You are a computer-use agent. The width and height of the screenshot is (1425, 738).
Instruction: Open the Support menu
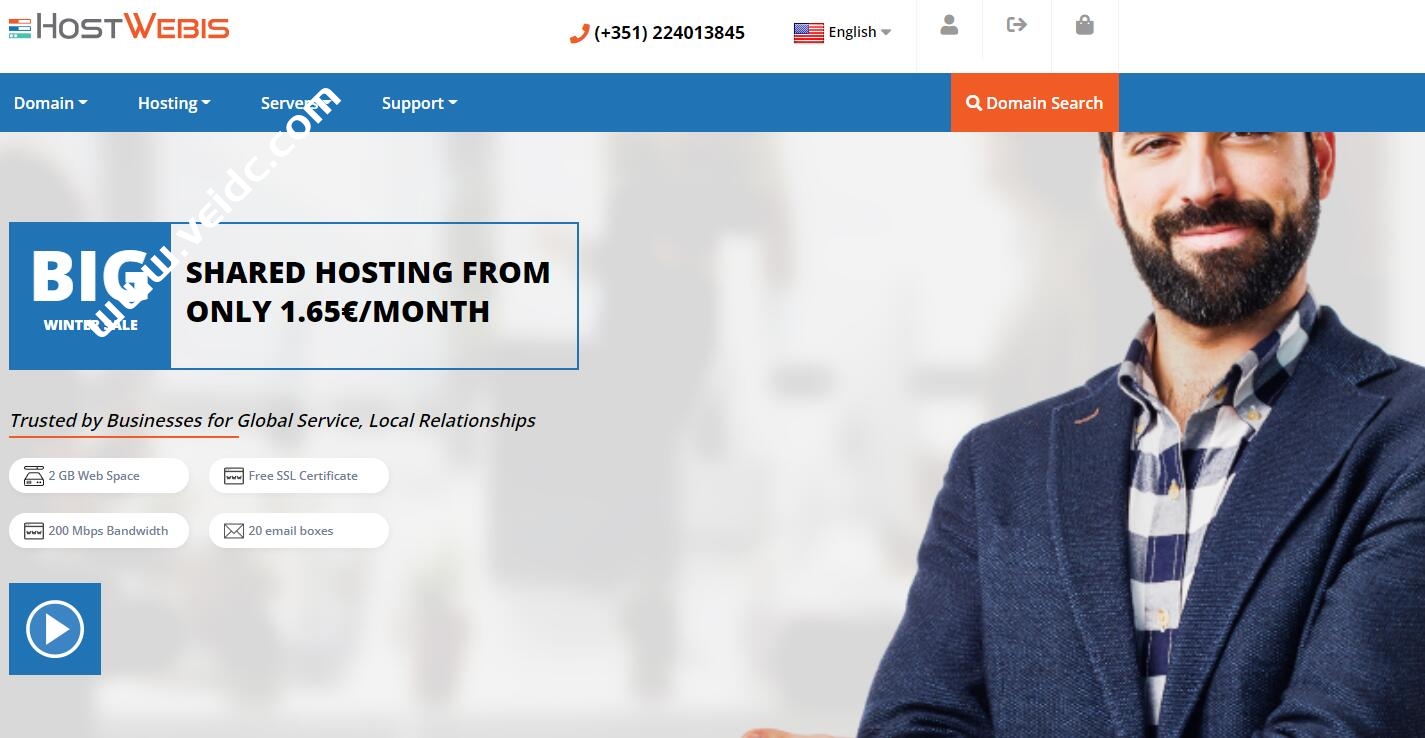(x=419, y=103)
